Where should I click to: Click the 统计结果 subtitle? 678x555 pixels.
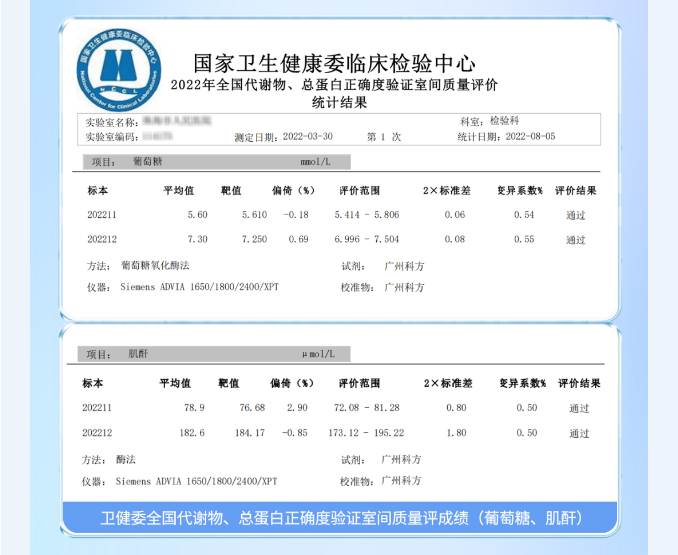tap(339, 102)
